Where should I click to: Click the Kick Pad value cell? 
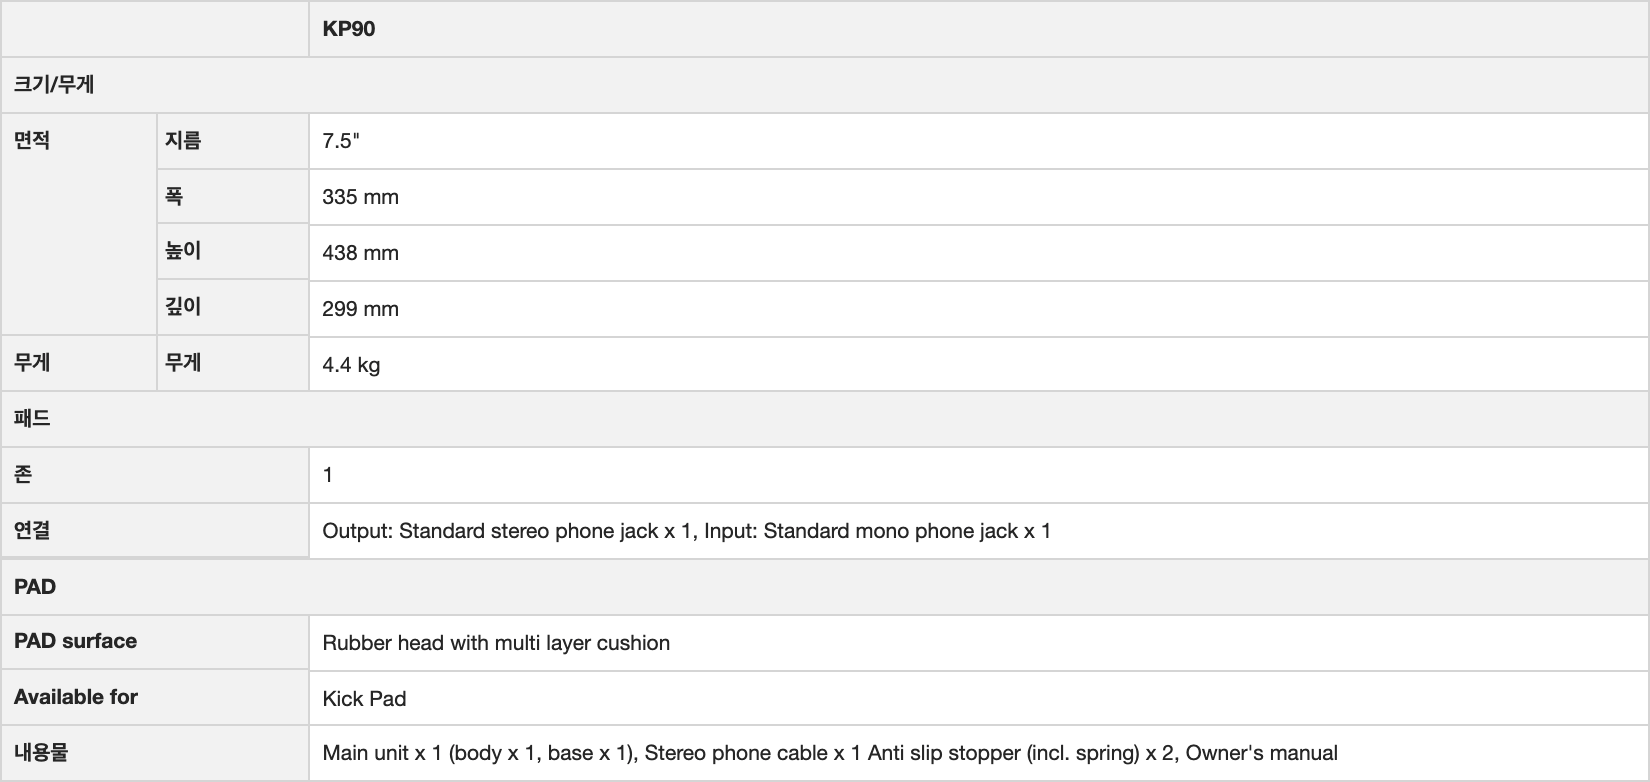tap(364, 699)
